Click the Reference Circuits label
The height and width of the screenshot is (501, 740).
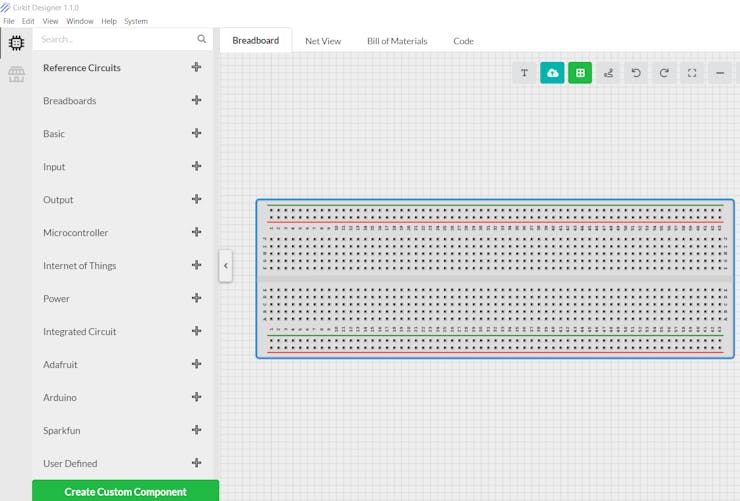tap(82, 68)
